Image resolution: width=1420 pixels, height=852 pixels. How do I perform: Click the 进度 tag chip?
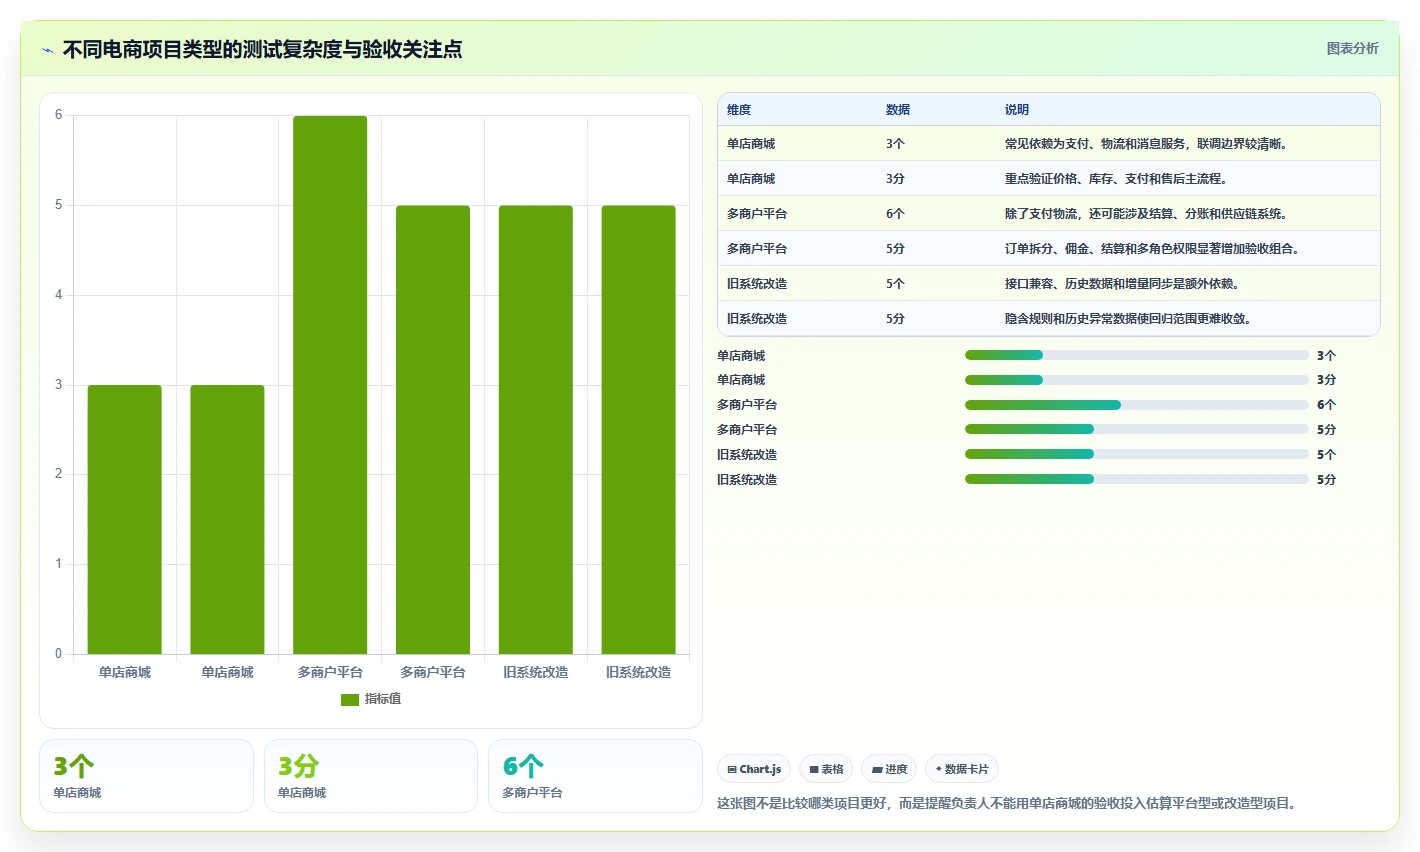889,769
